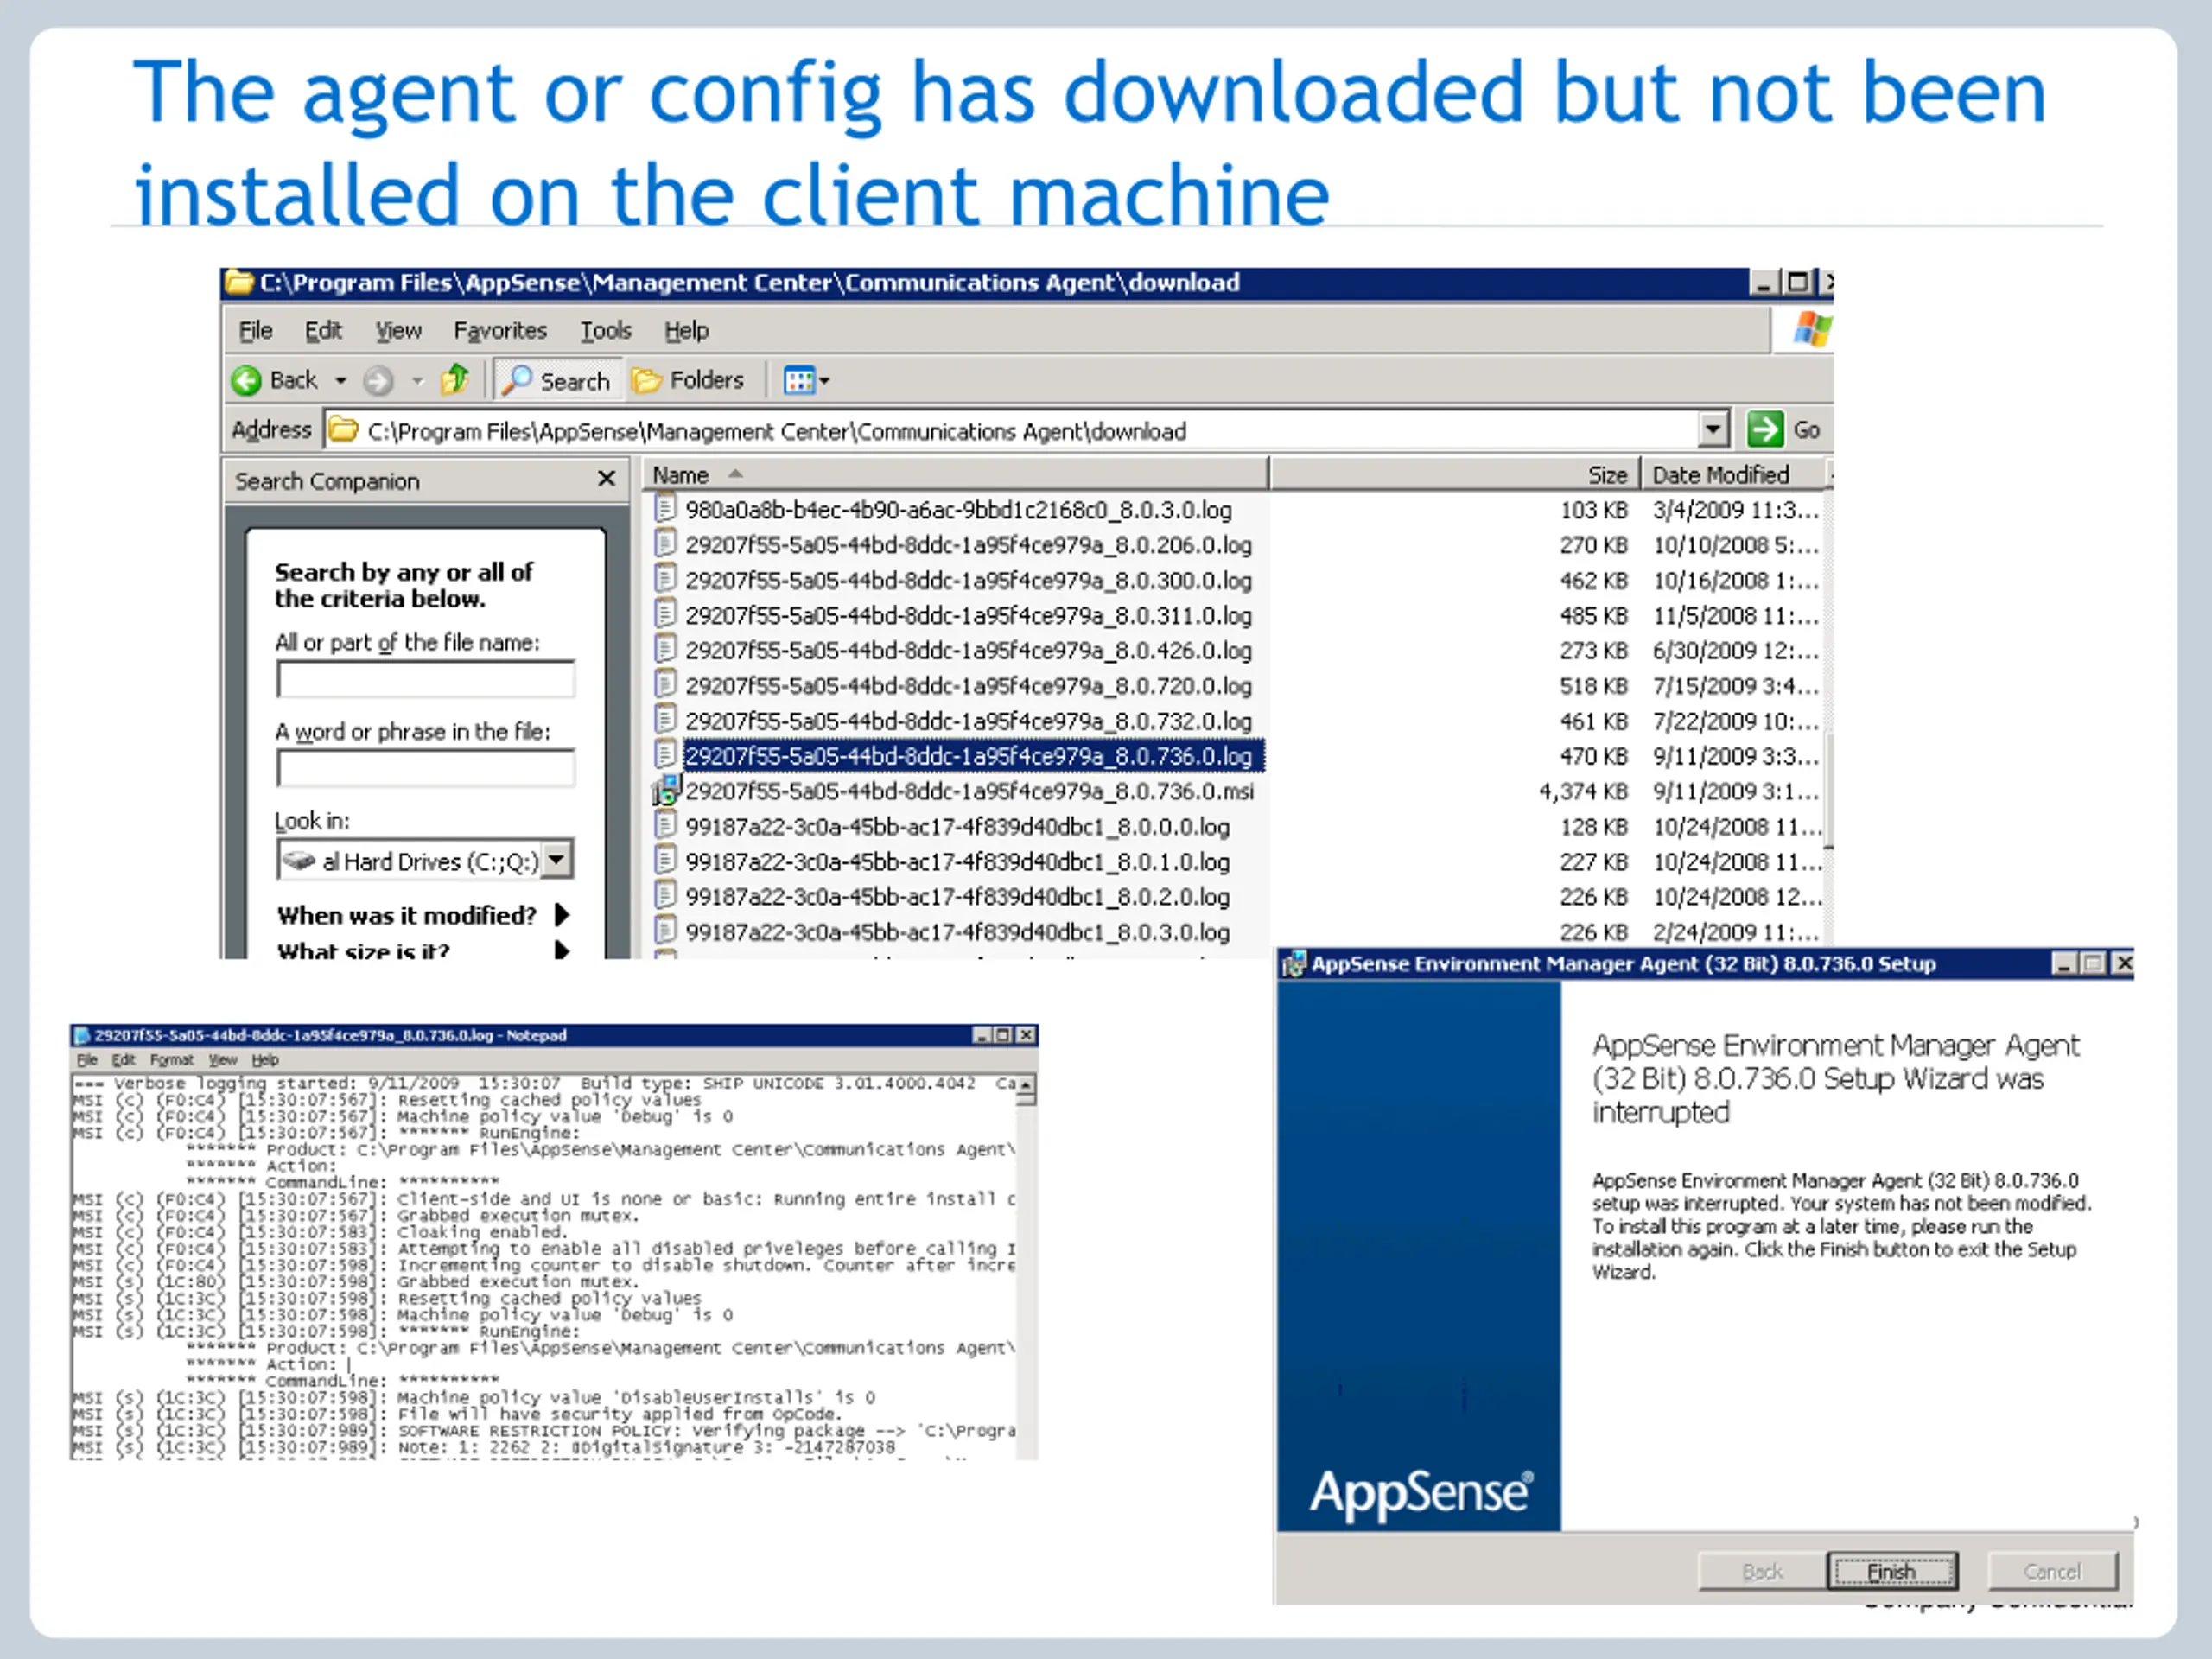The width and height of the screenshot is (2212, 1659).
Task: Open the Notepad Edit menu
Action: [x=123, y=1060]
